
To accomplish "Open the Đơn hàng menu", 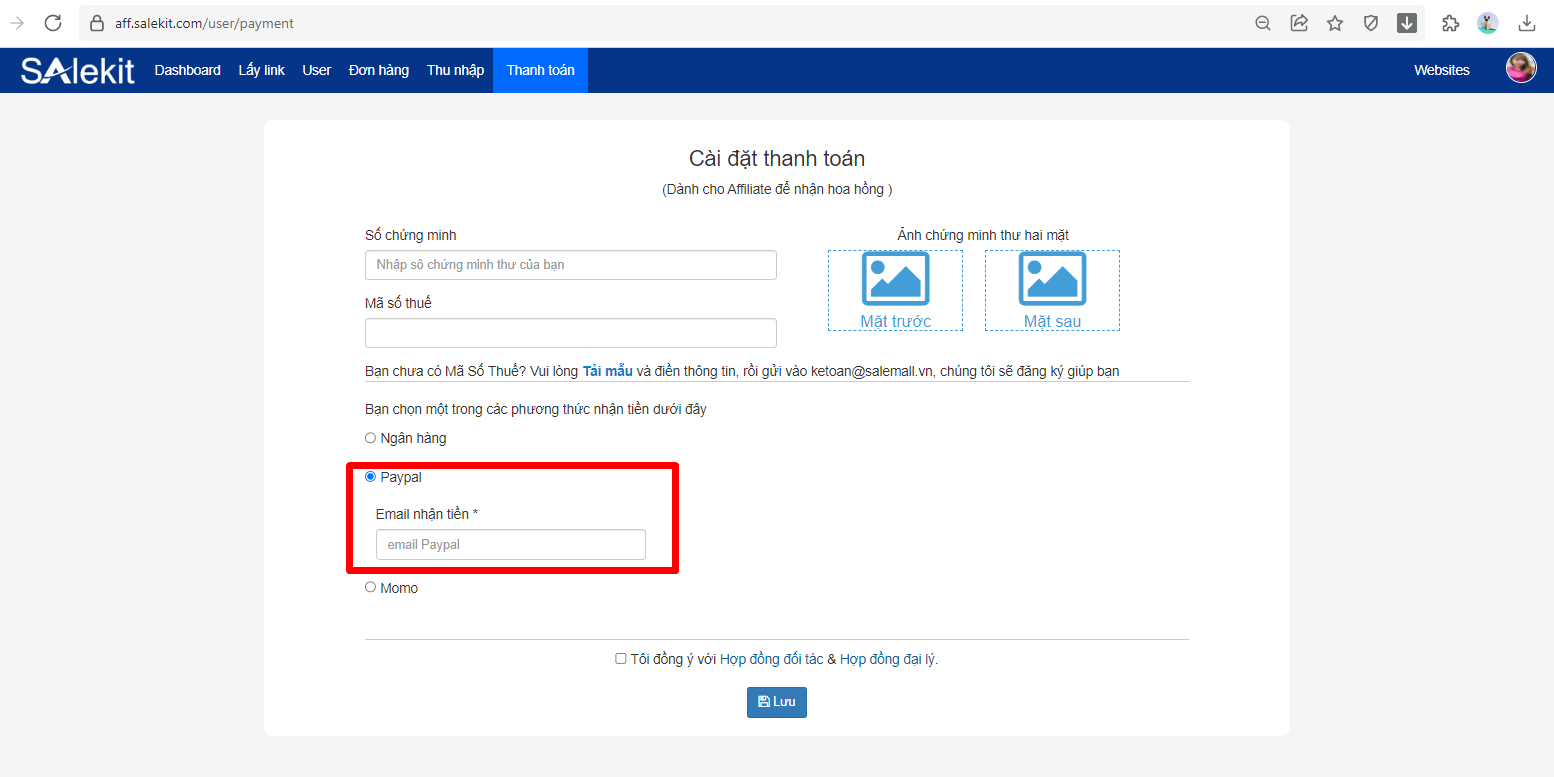I will coord(379,70).
